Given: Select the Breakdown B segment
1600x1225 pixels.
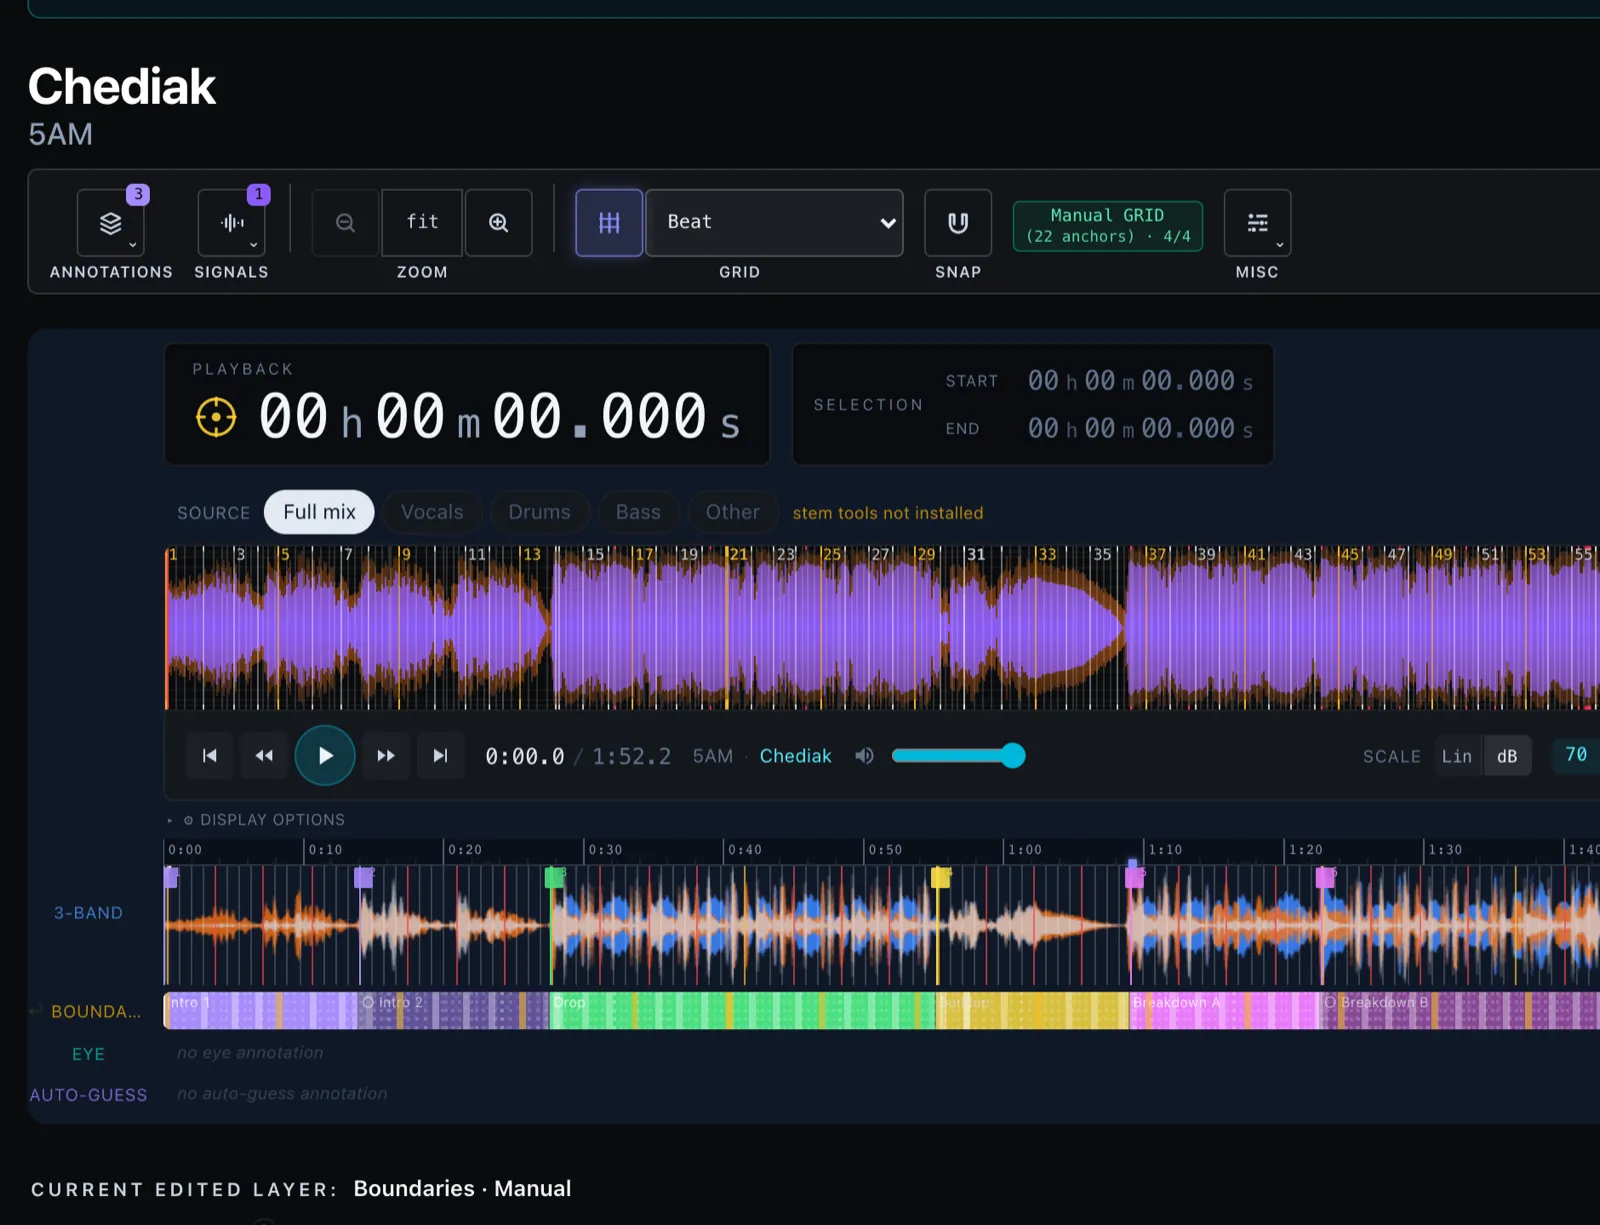Looking at the screenshot, I should (1460, 1011).
